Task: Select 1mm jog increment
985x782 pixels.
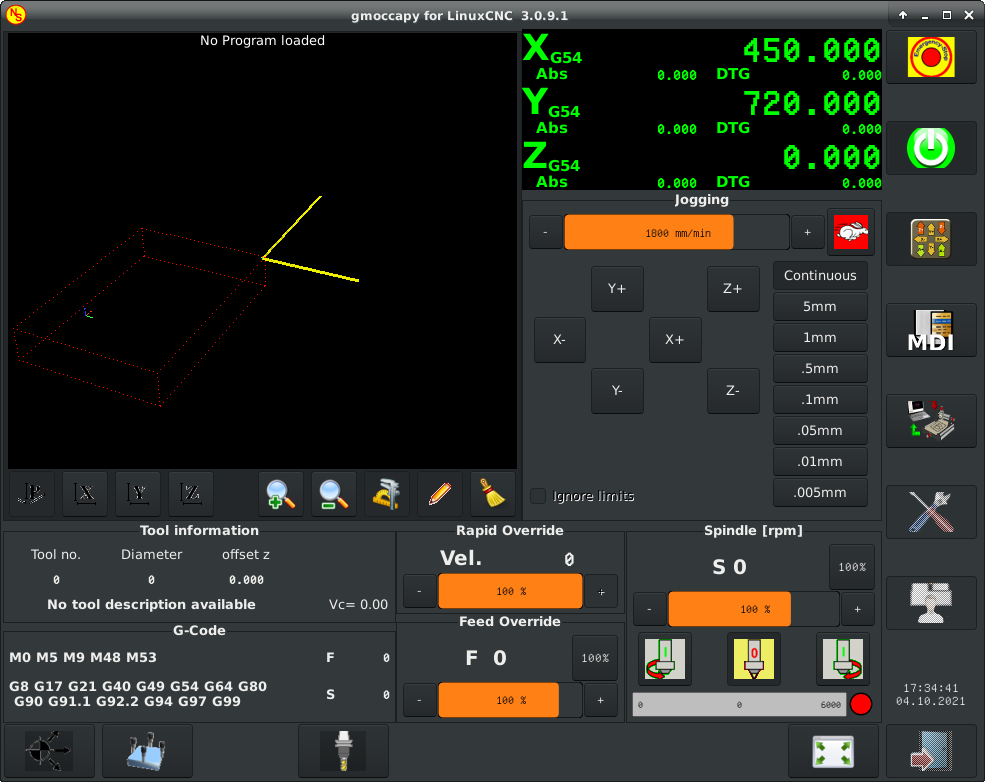Action: click(820, 338)
